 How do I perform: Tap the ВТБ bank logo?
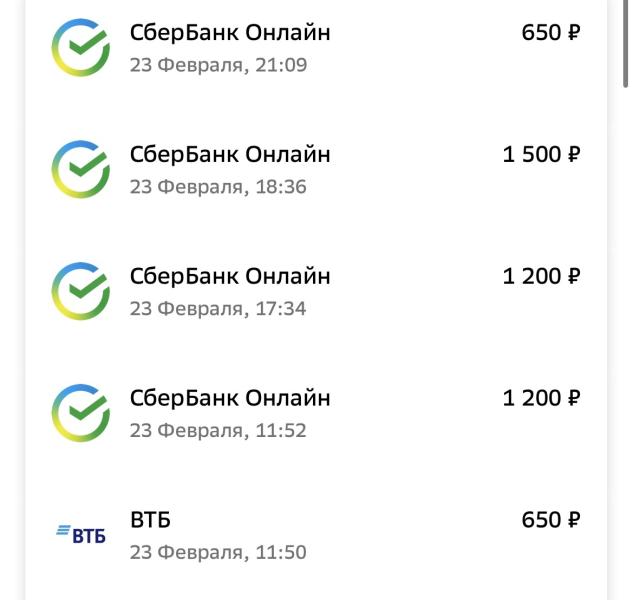point(81,534)
